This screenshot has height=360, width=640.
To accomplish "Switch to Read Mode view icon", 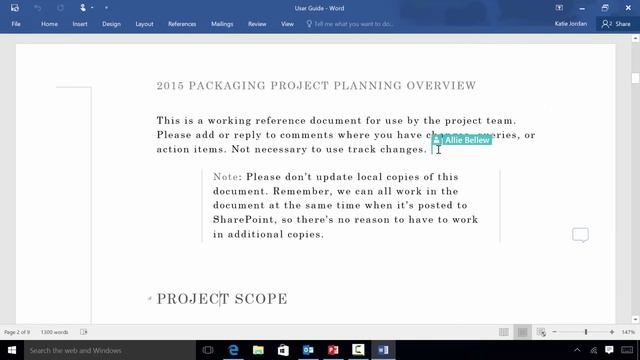I will 504,332.
